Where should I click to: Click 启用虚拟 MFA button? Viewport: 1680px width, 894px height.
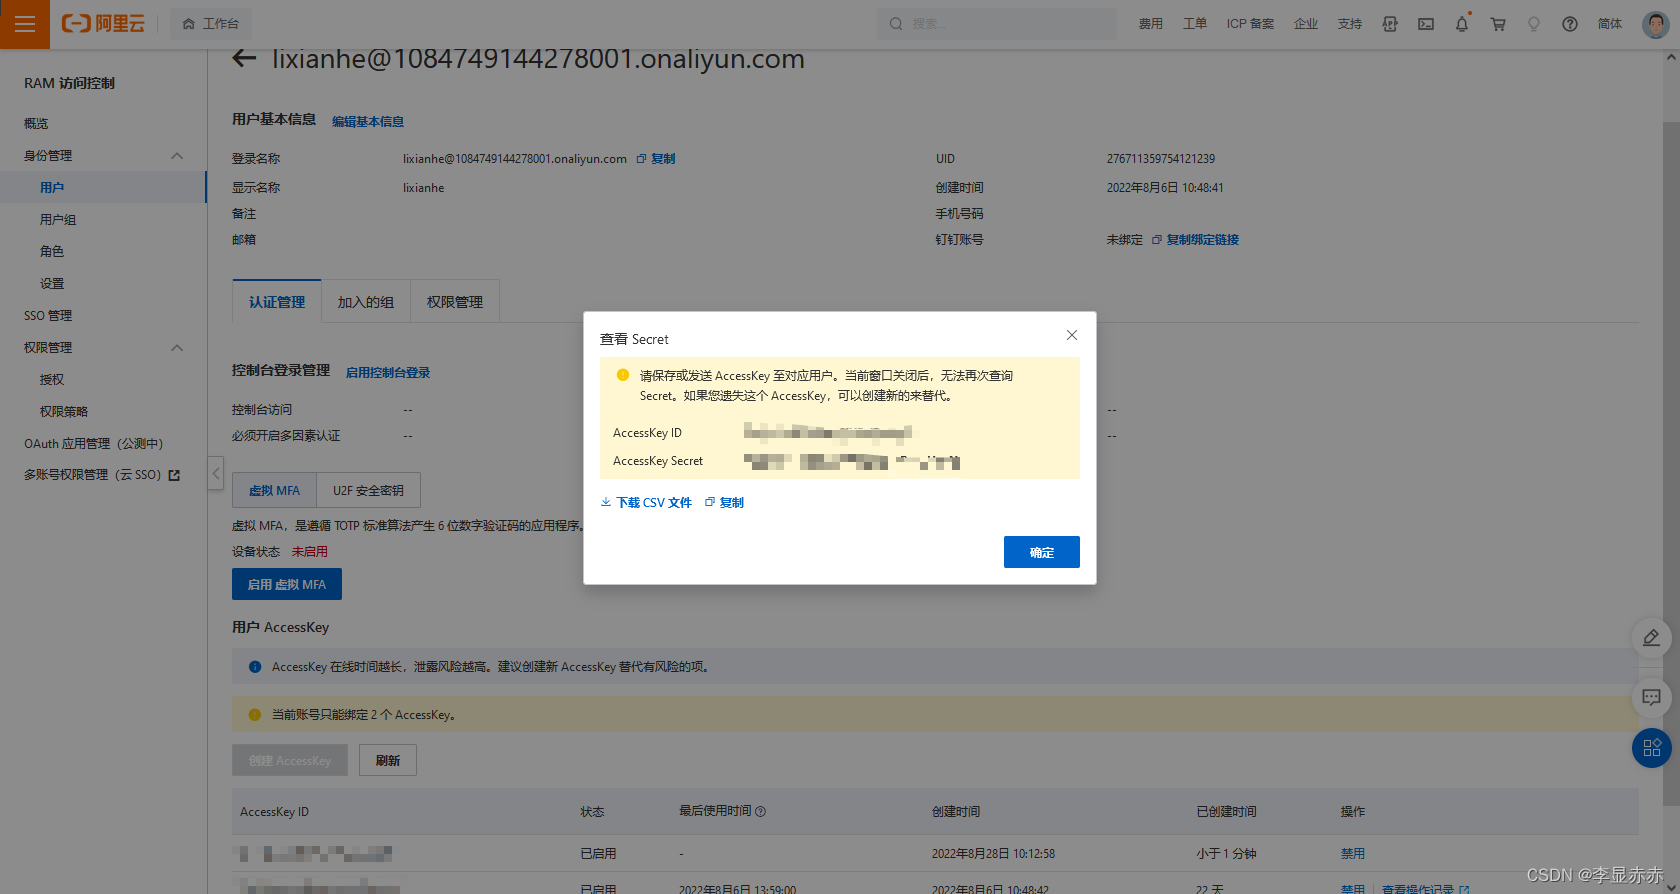(287, 584)
